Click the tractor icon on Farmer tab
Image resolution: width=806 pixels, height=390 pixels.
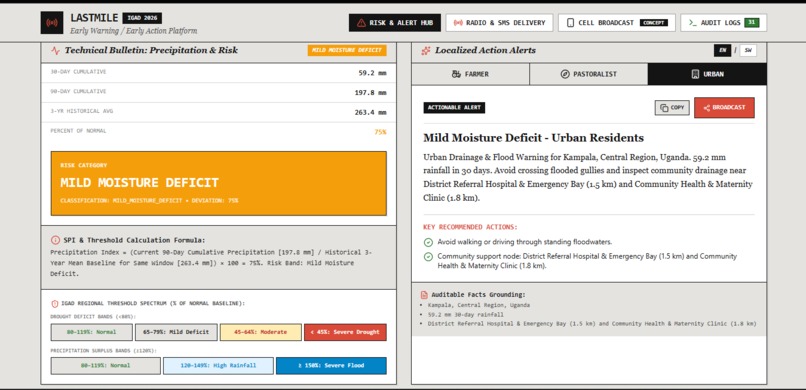pyautogui.click(x=456, y=74)
